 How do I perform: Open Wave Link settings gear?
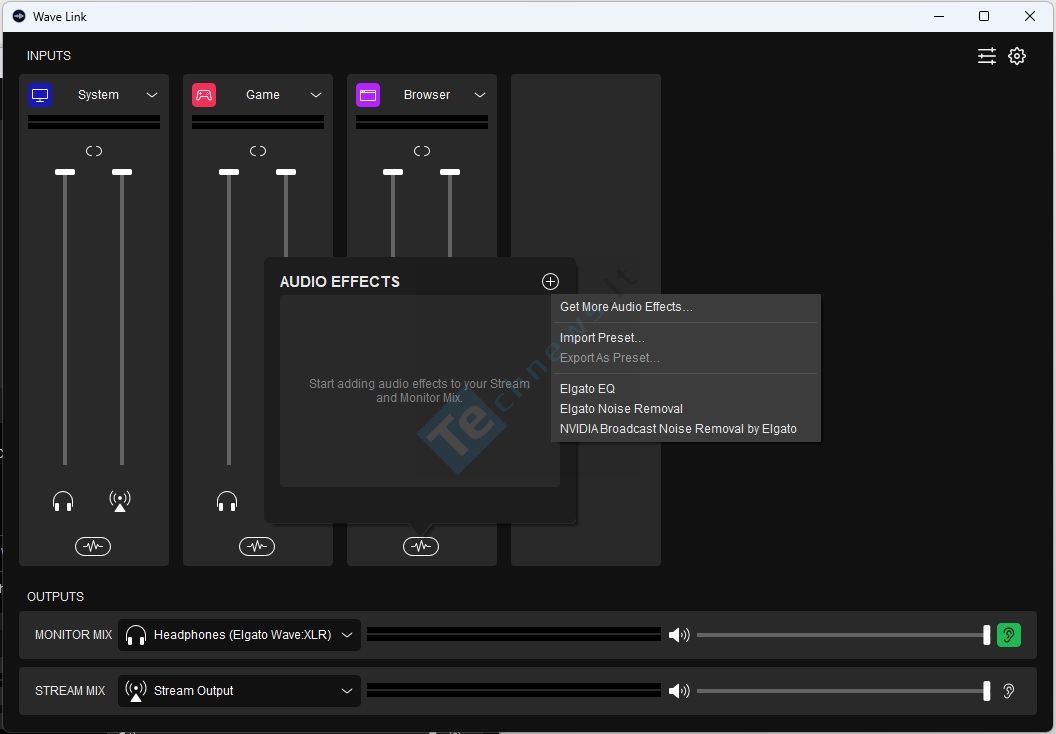pos(1016,56)
